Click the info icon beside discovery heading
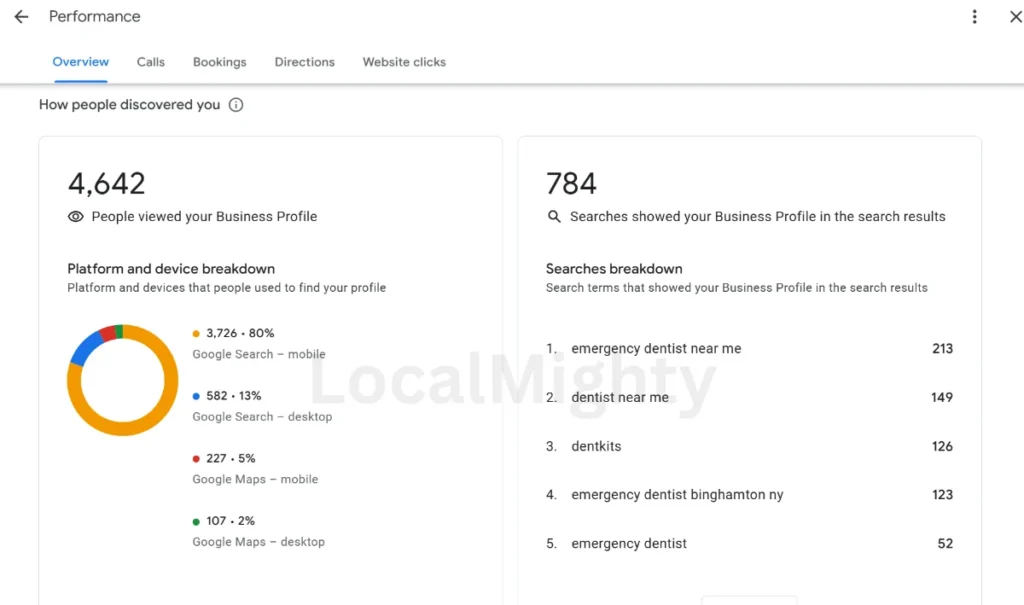Viewport: 1024px width, 605px height. pos(236,105)
